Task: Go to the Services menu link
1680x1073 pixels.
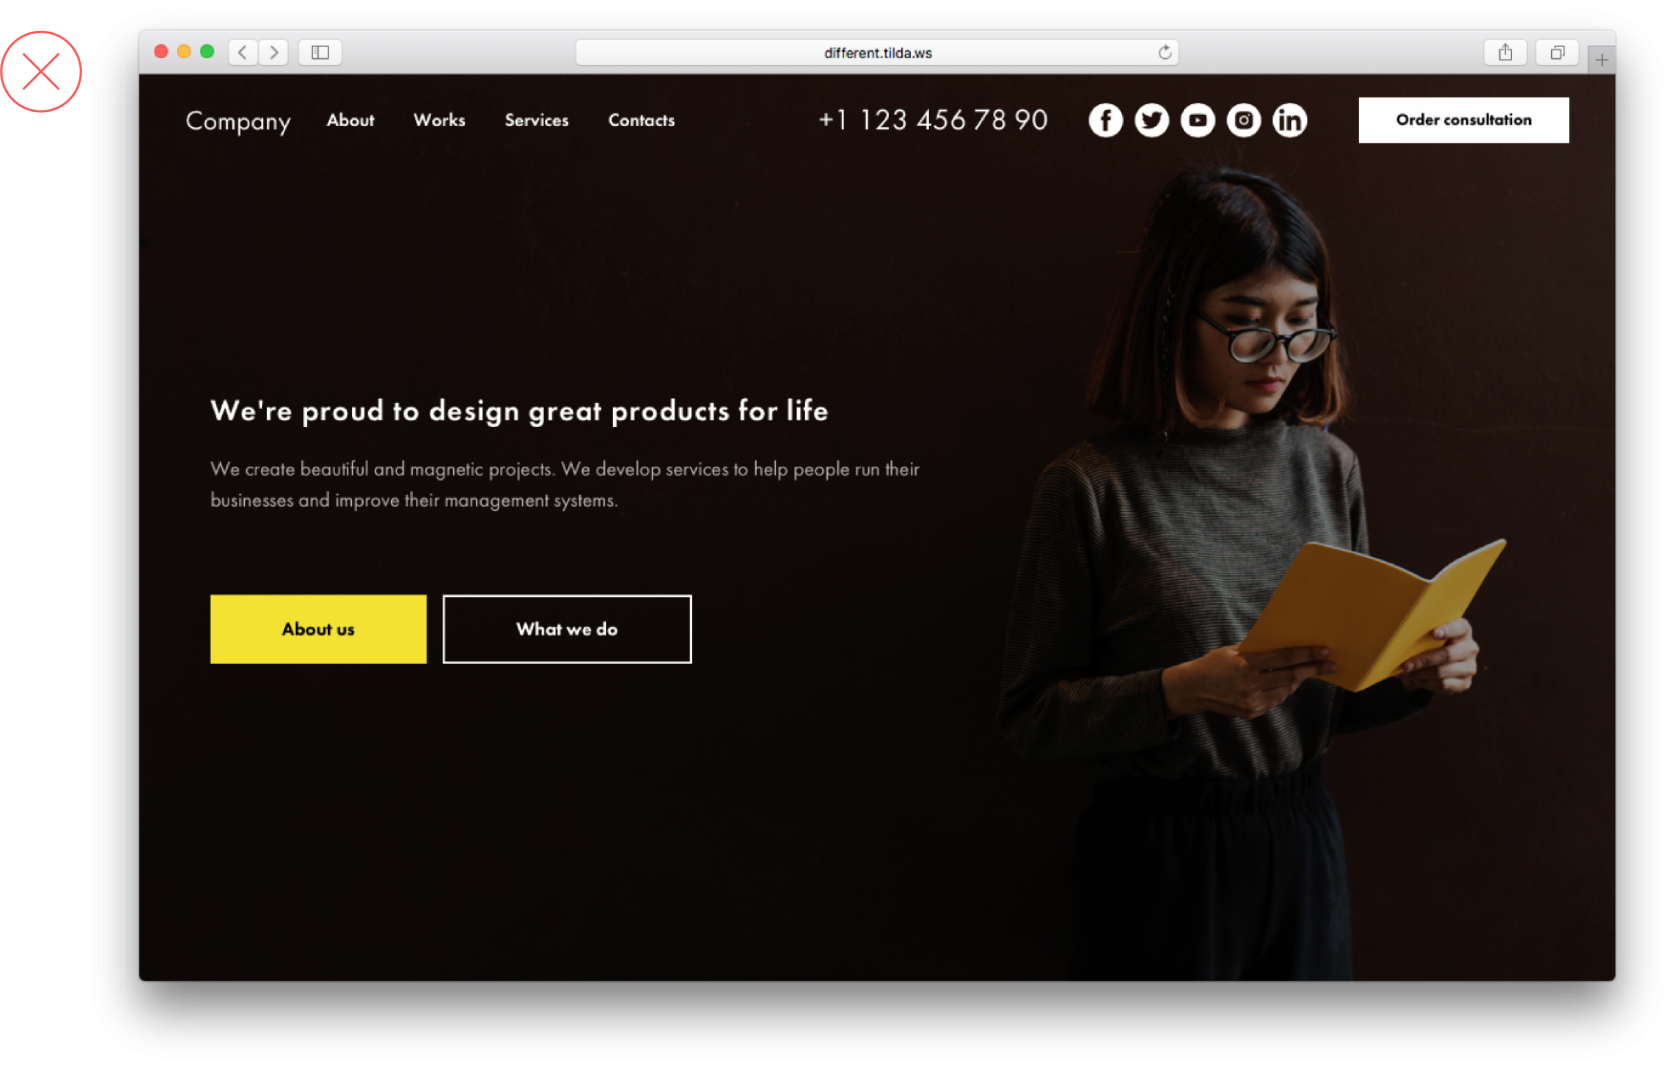Action: click(x=536, y=120)
